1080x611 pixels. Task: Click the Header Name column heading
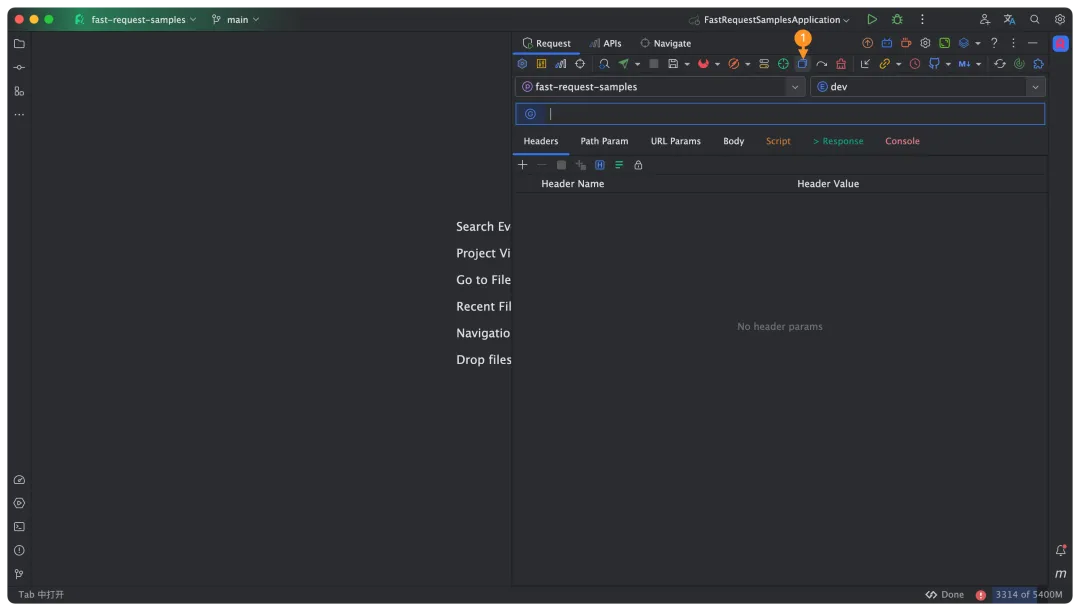coord(572,184)
